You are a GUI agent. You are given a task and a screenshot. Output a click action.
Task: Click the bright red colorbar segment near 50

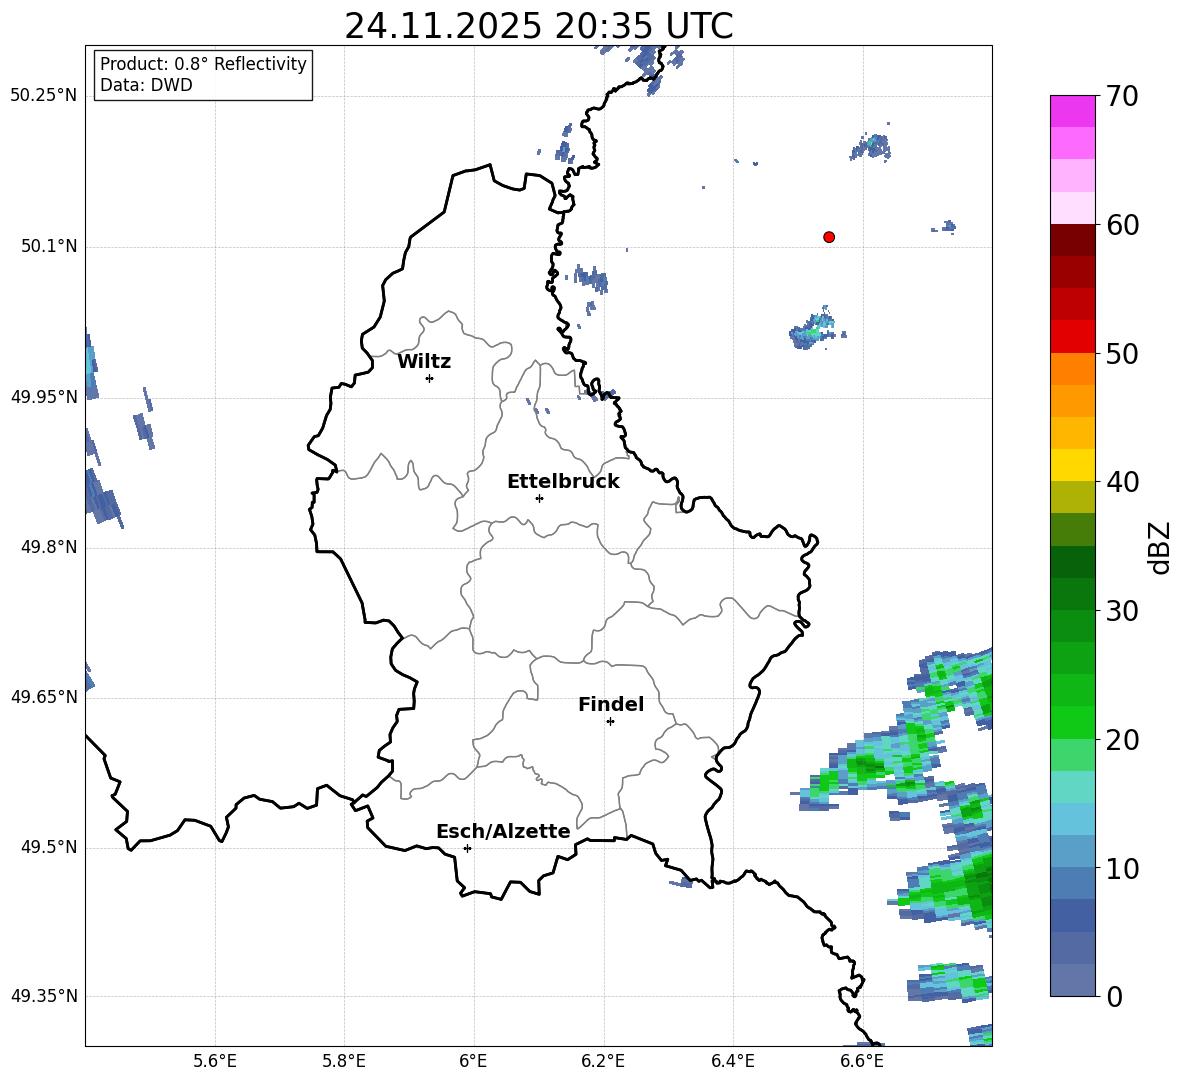1072,337
